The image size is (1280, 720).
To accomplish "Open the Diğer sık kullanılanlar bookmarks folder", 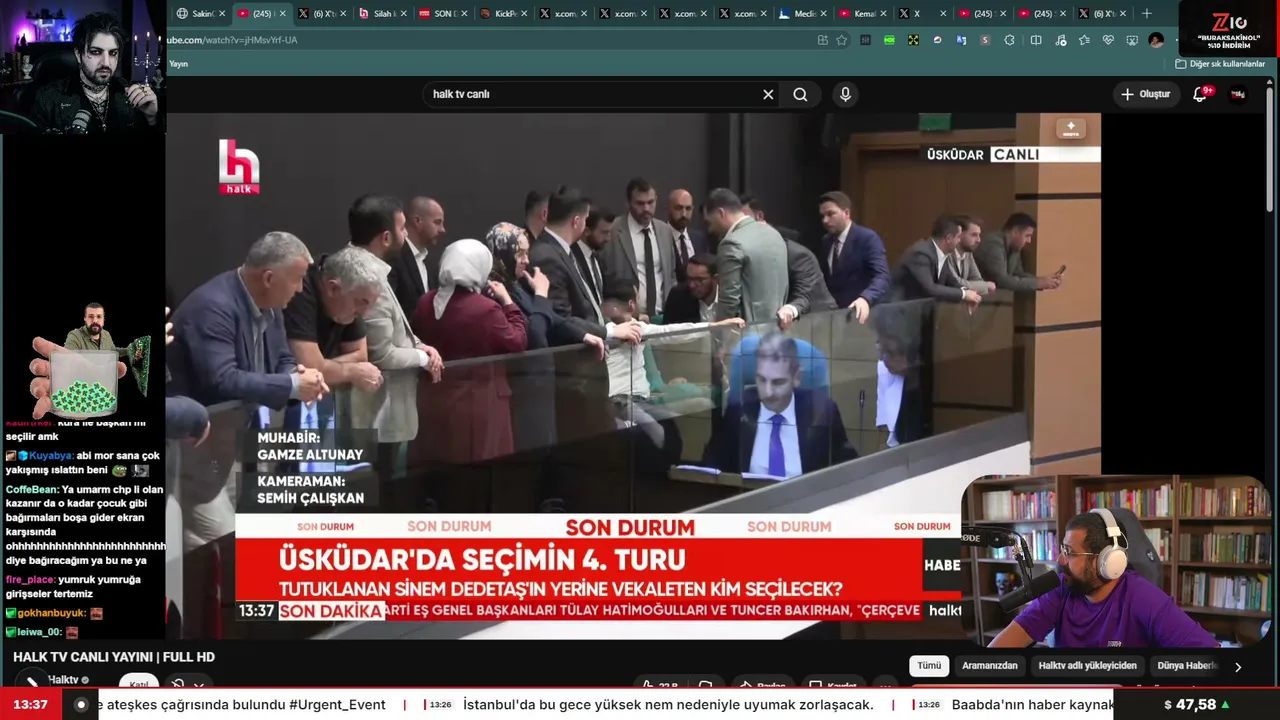I will (x=1220, y=64).
